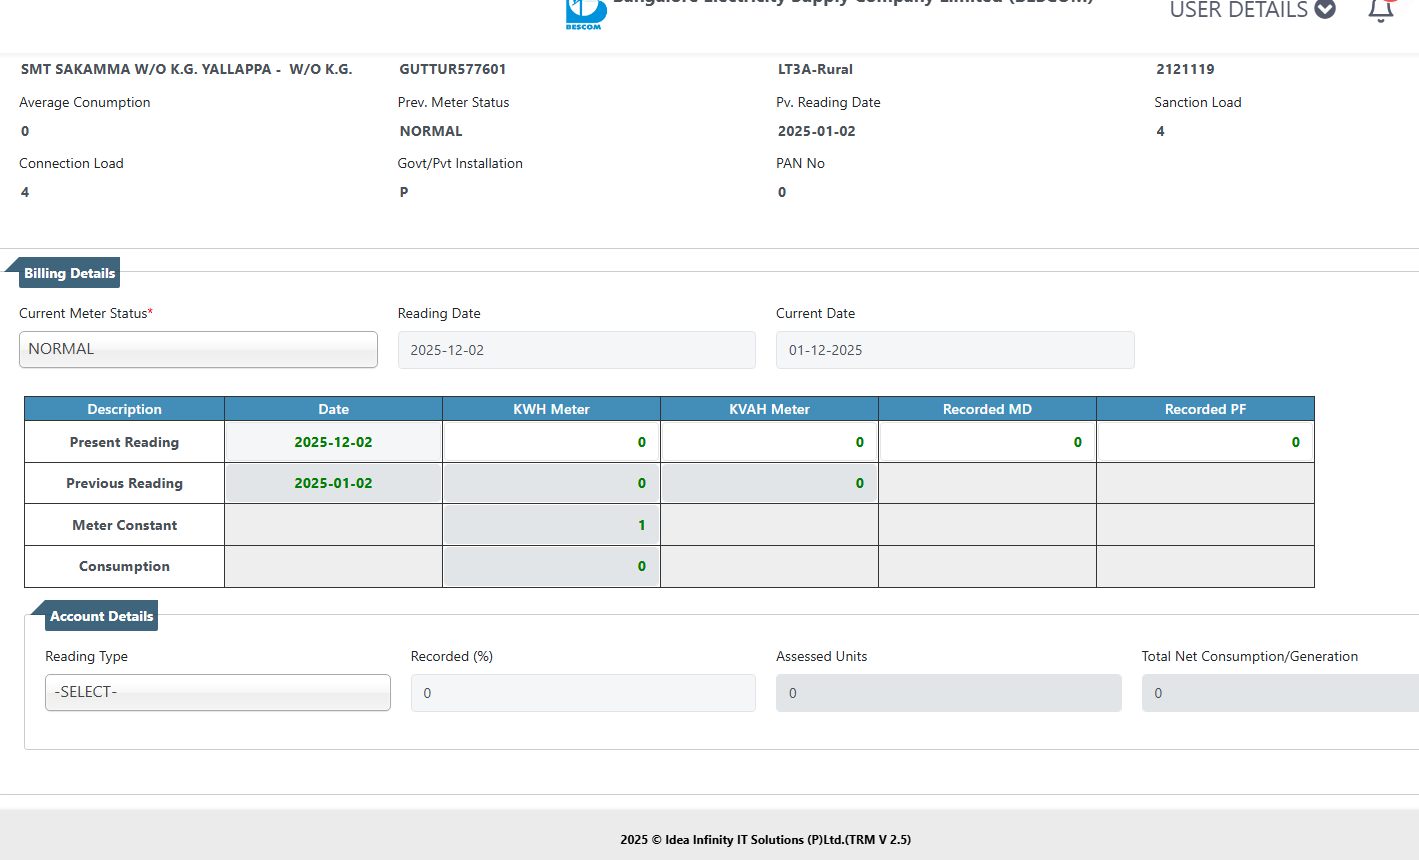1419x860 pixels.
Task: Click the Previous Reading date cell
Action: coord(333,483)
